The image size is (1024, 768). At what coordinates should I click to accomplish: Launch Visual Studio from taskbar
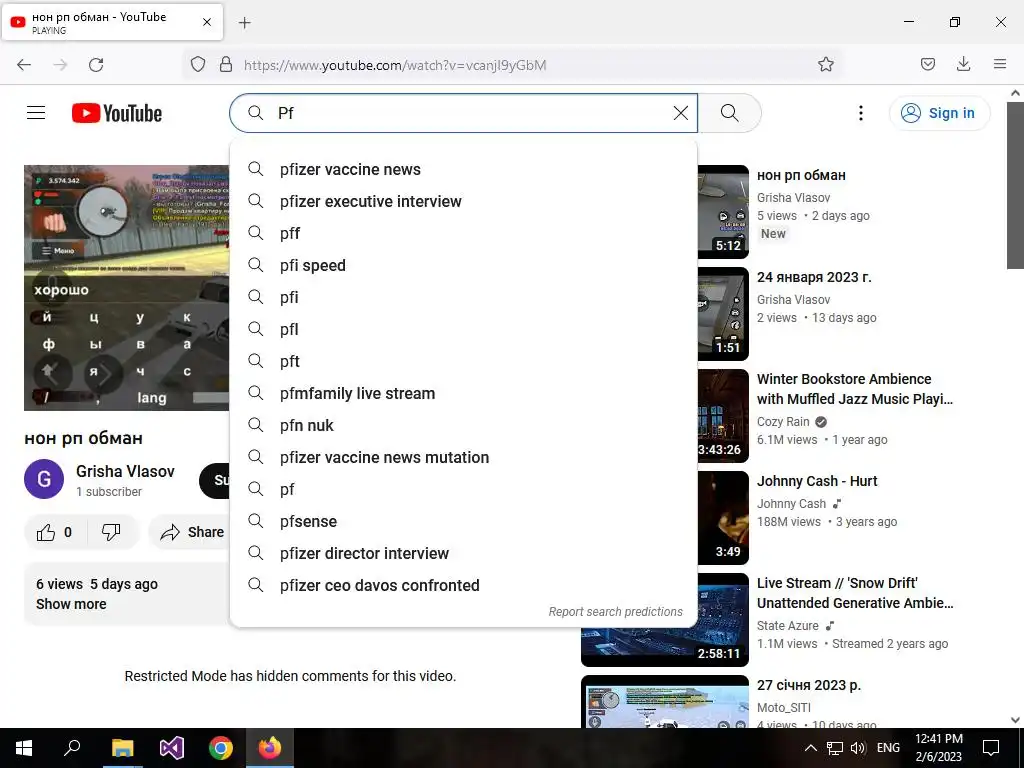click(172, 748)
